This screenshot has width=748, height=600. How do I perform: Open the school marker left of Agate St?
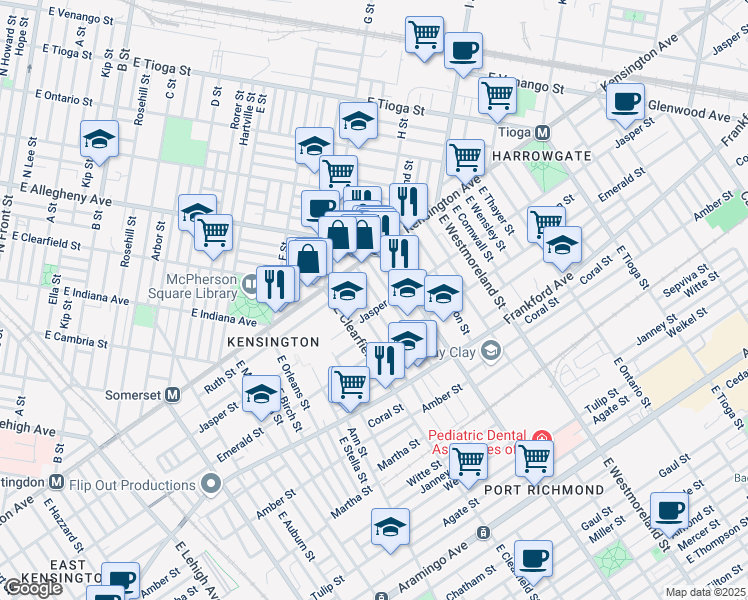click(x=391, y=528)
